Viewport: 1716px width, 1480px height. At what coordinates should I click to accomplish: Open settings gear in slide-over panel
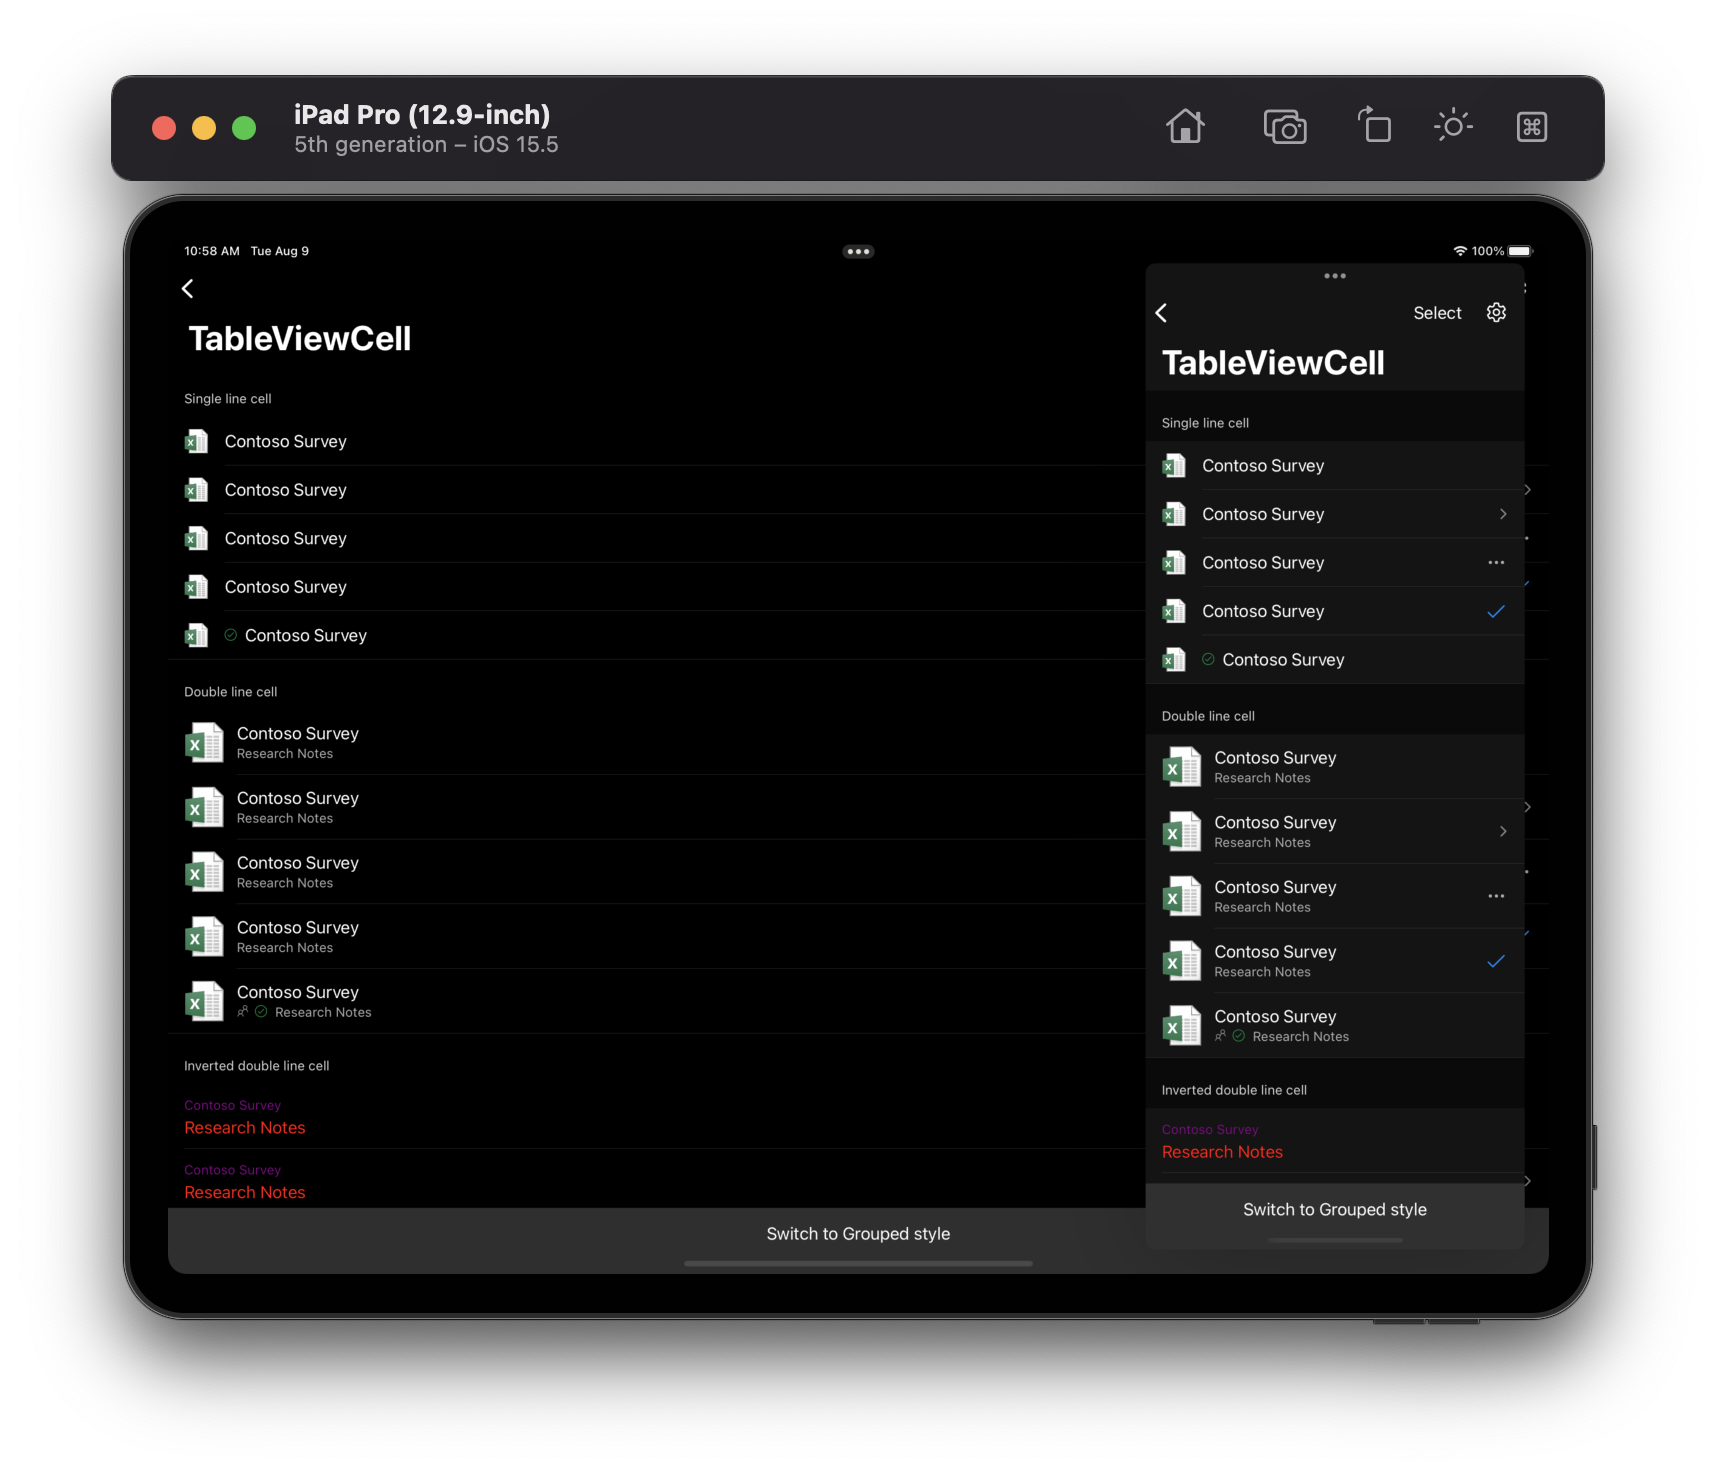coord(1496,313)
